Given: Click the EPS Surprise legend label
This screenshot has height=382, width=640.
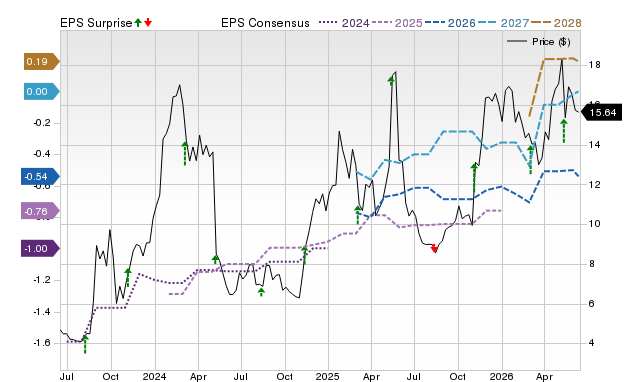Looking at the screenshot, I should click(x=96, y=23).
